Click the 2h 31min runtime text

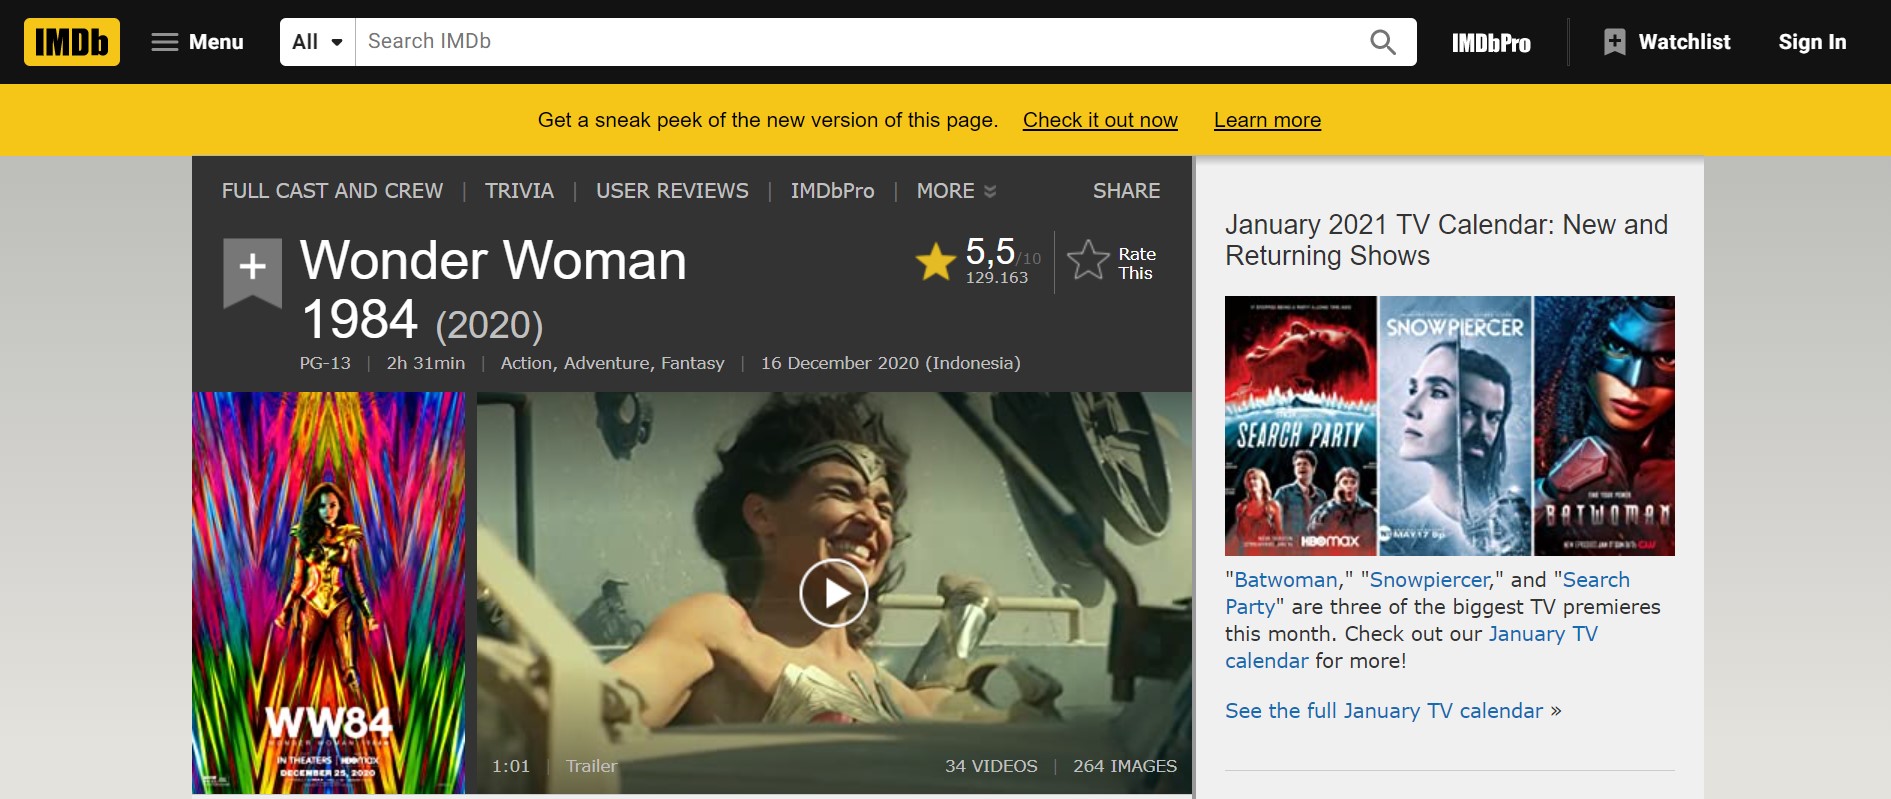[x=426, y=363]
